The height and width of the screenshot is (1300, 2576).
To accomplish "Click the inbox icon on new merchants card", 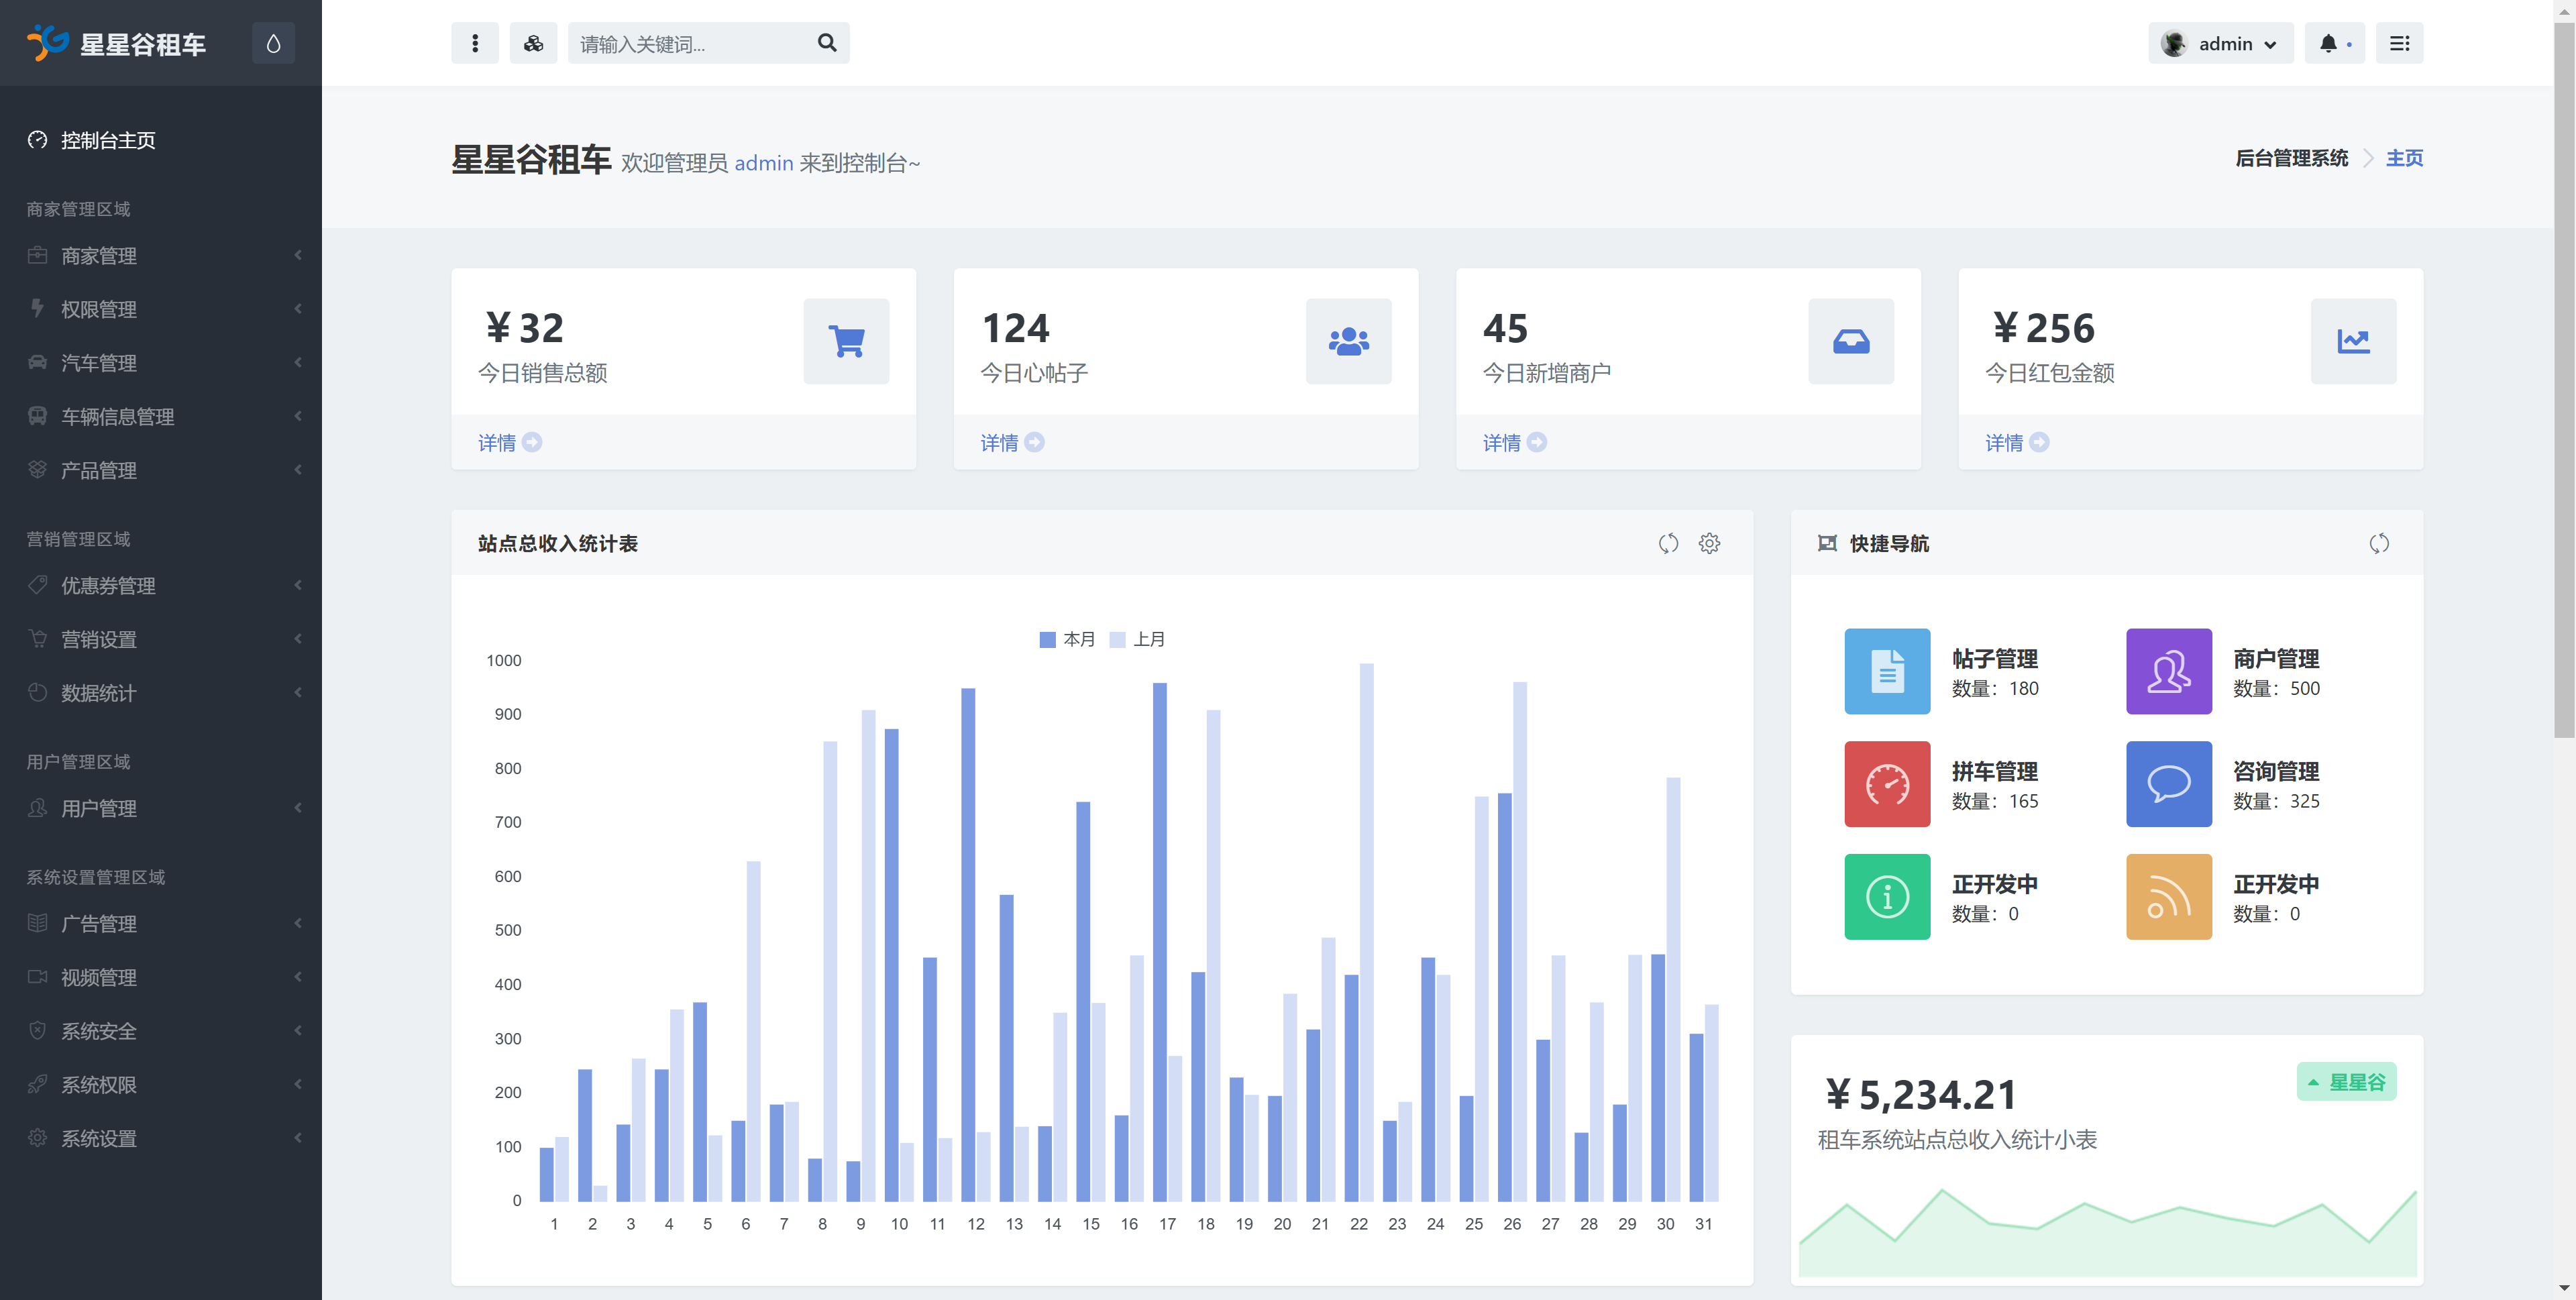I will pos(1851,341).
